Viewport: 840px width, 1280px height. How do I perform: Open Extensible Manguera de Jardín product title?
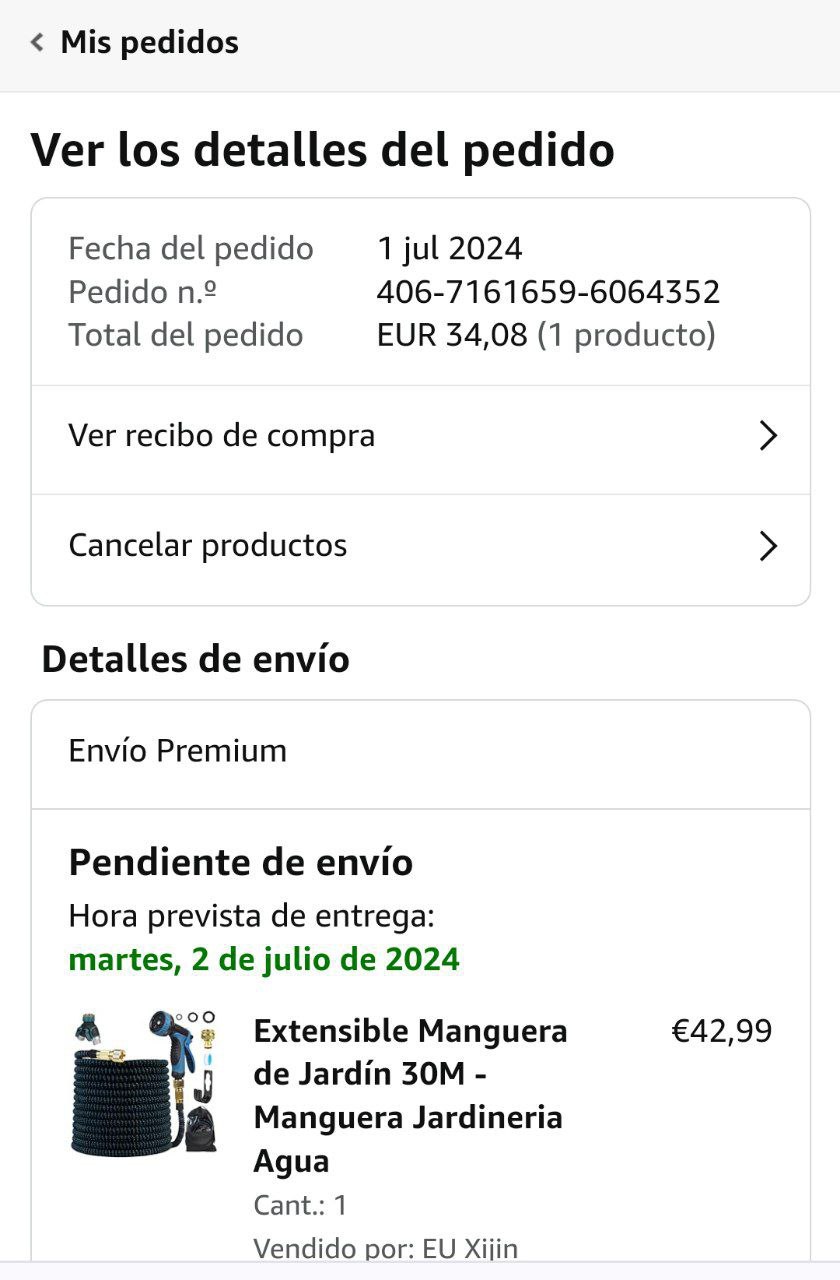click(410, 1095)
